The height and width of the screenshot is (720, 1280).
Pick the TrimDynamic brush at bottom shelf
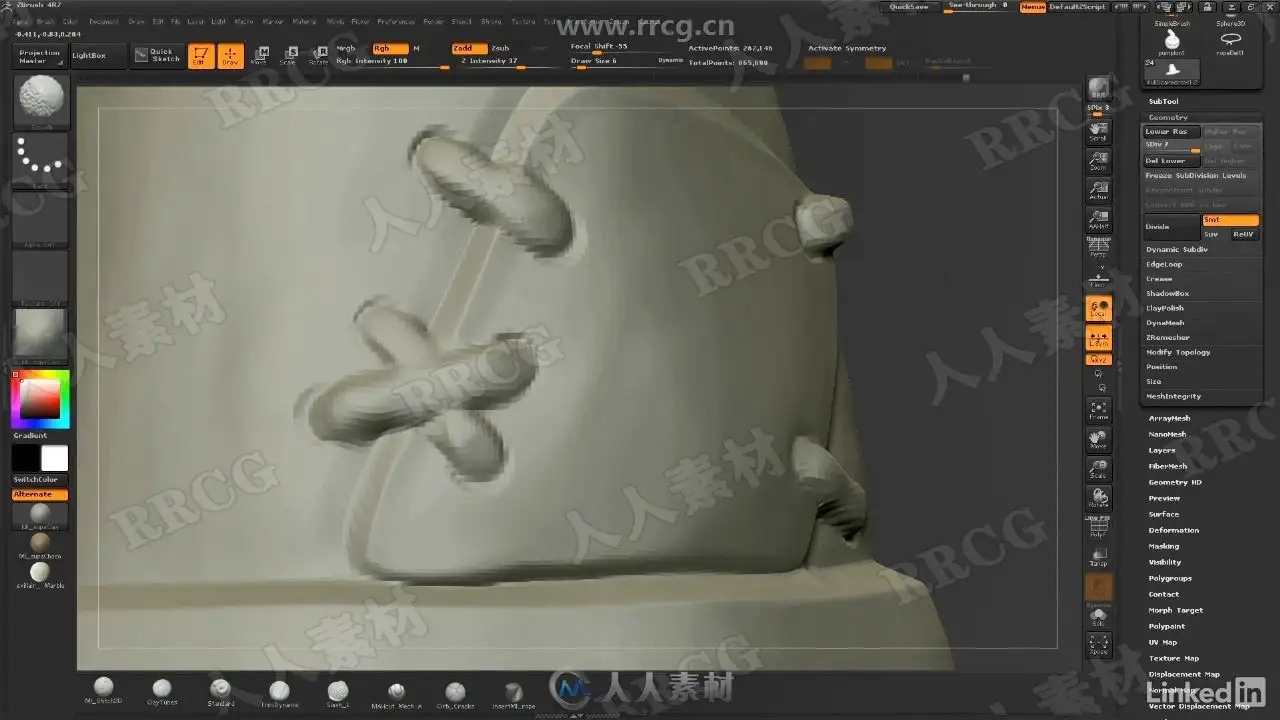point(279,692)
